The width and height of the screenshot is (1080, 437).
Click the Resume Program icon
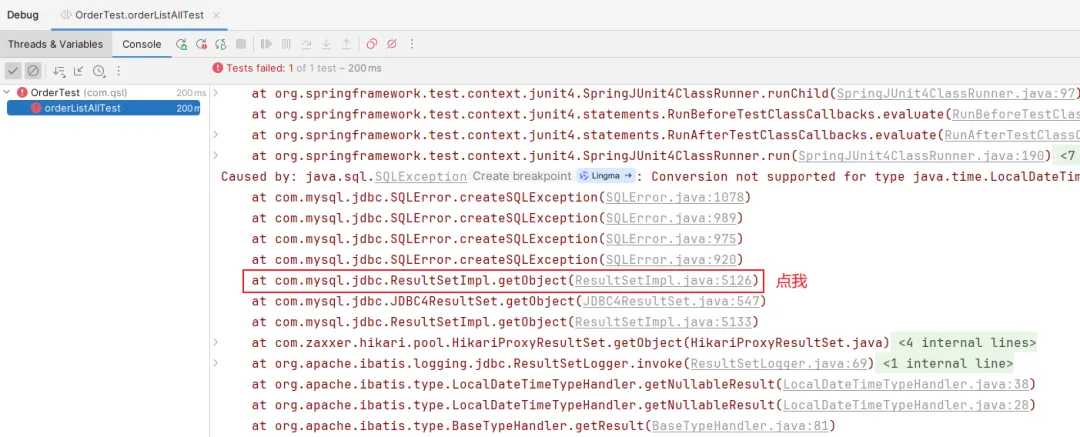pyautogui.click(x=266, y=44)
